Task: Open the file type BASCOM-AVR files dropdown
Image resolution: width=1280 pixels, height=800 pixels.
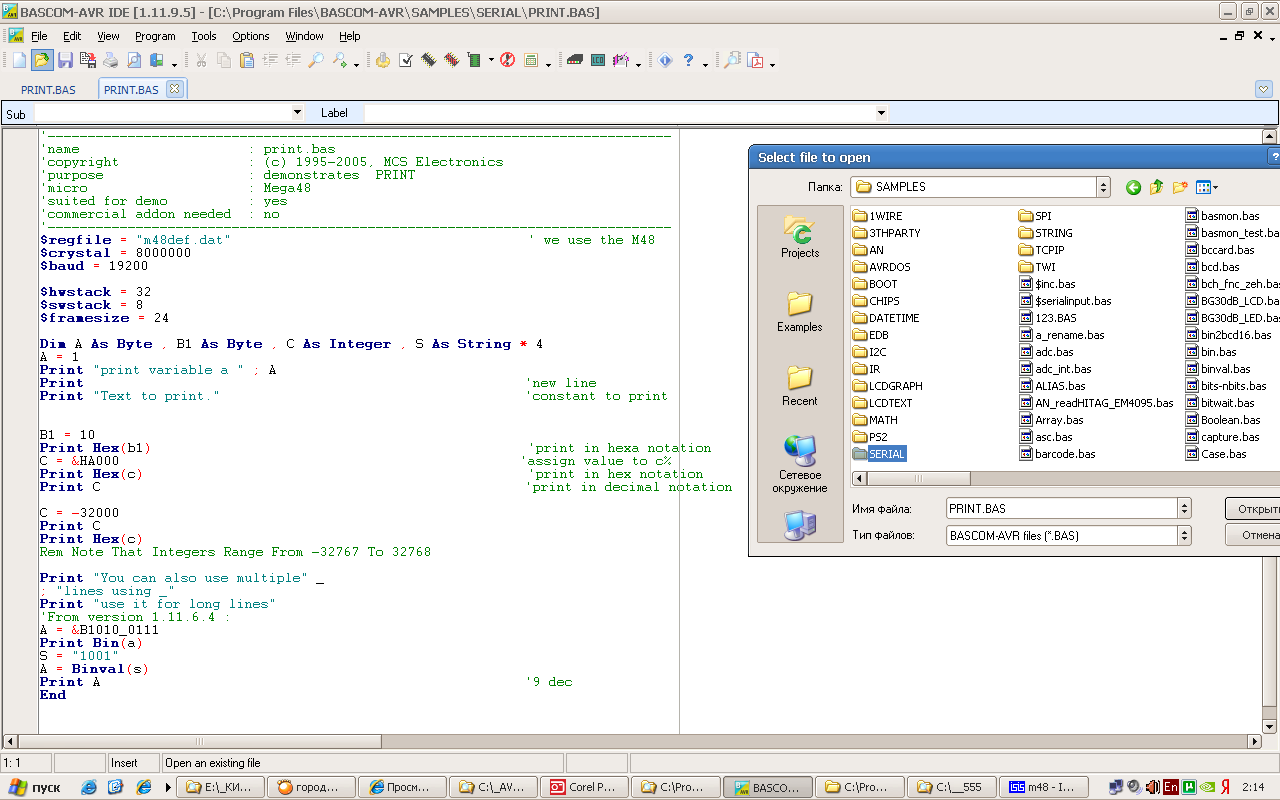Action: click(x=1184, y=536)
